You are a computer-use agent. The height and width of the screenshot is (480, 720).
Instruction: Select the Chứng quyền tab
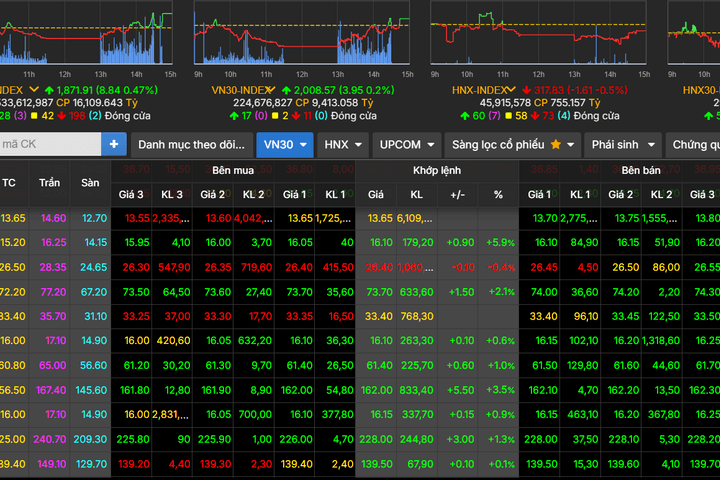(693, 145)
